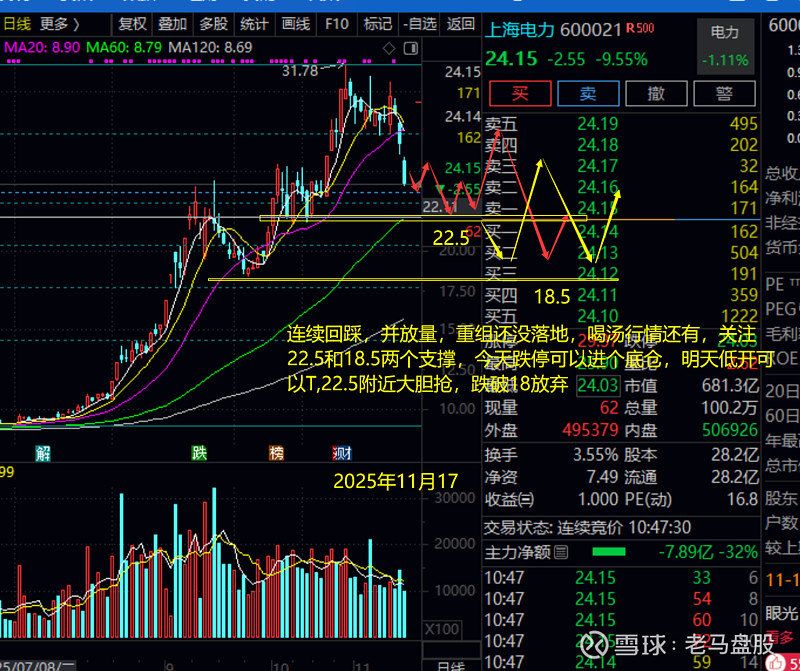This screenshot has width=800, height=671.
Task: Click the 解 marker icon below the chart
Action: (x=43, y=453)
